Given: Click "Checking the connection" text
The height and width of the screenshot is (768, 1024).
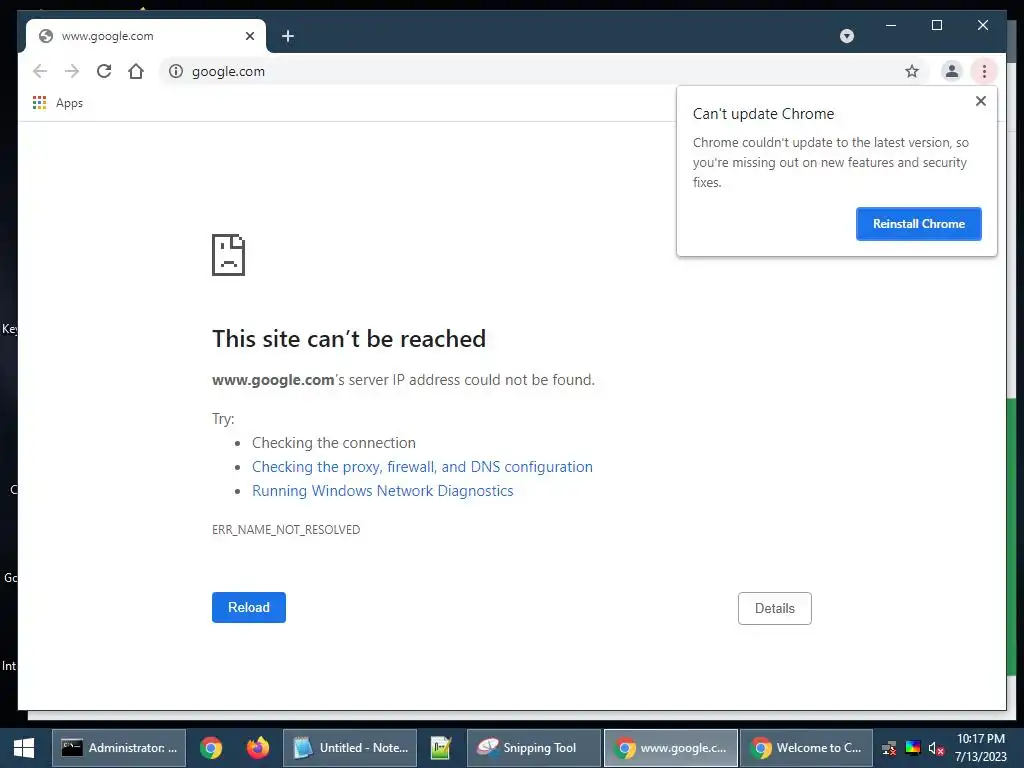Looking at the screenshot, I should coord(334,443).
